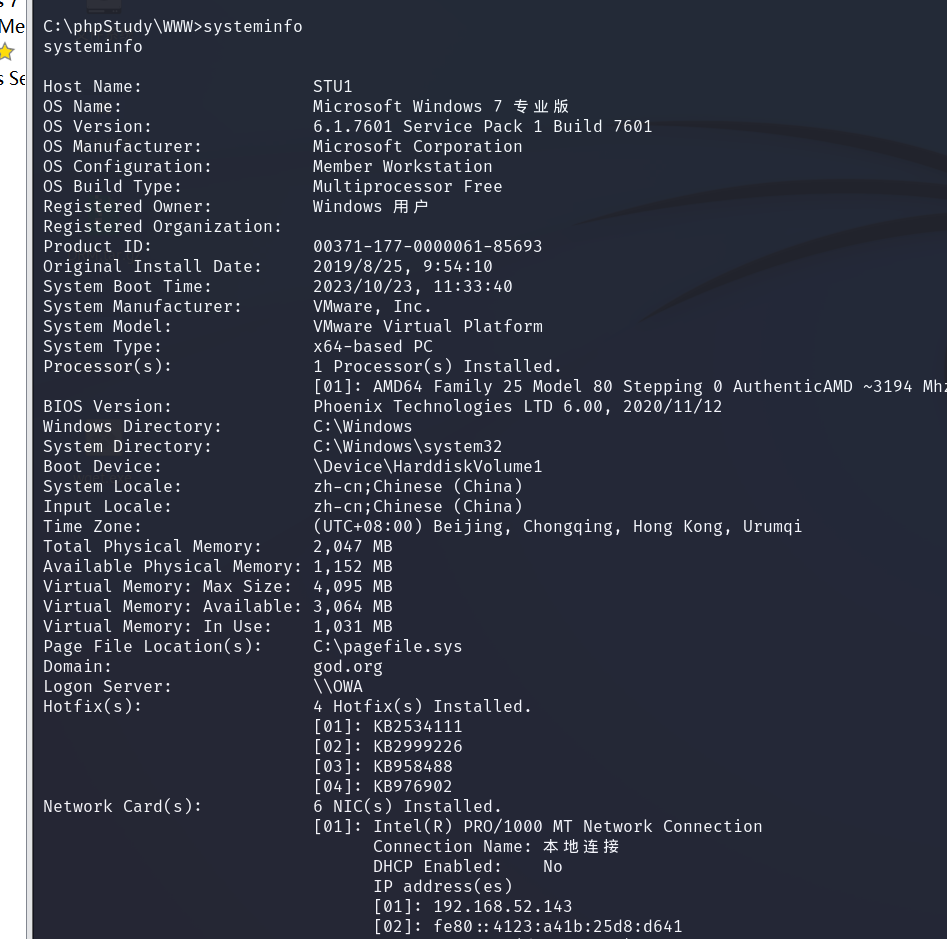This screenshot has width=947, height=939.
Task: Click the domain value "god.org"
Action: click(x=348, y=666)
